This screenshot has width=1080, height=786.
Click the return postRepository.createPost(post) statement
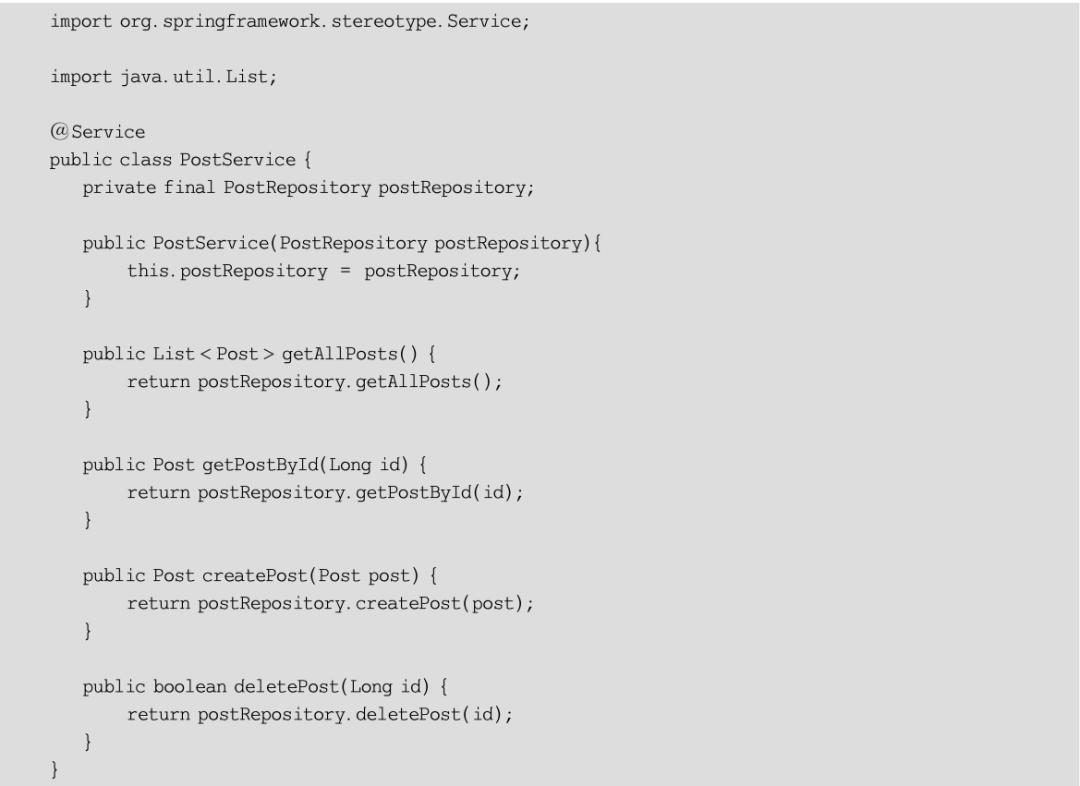[330, 605]
